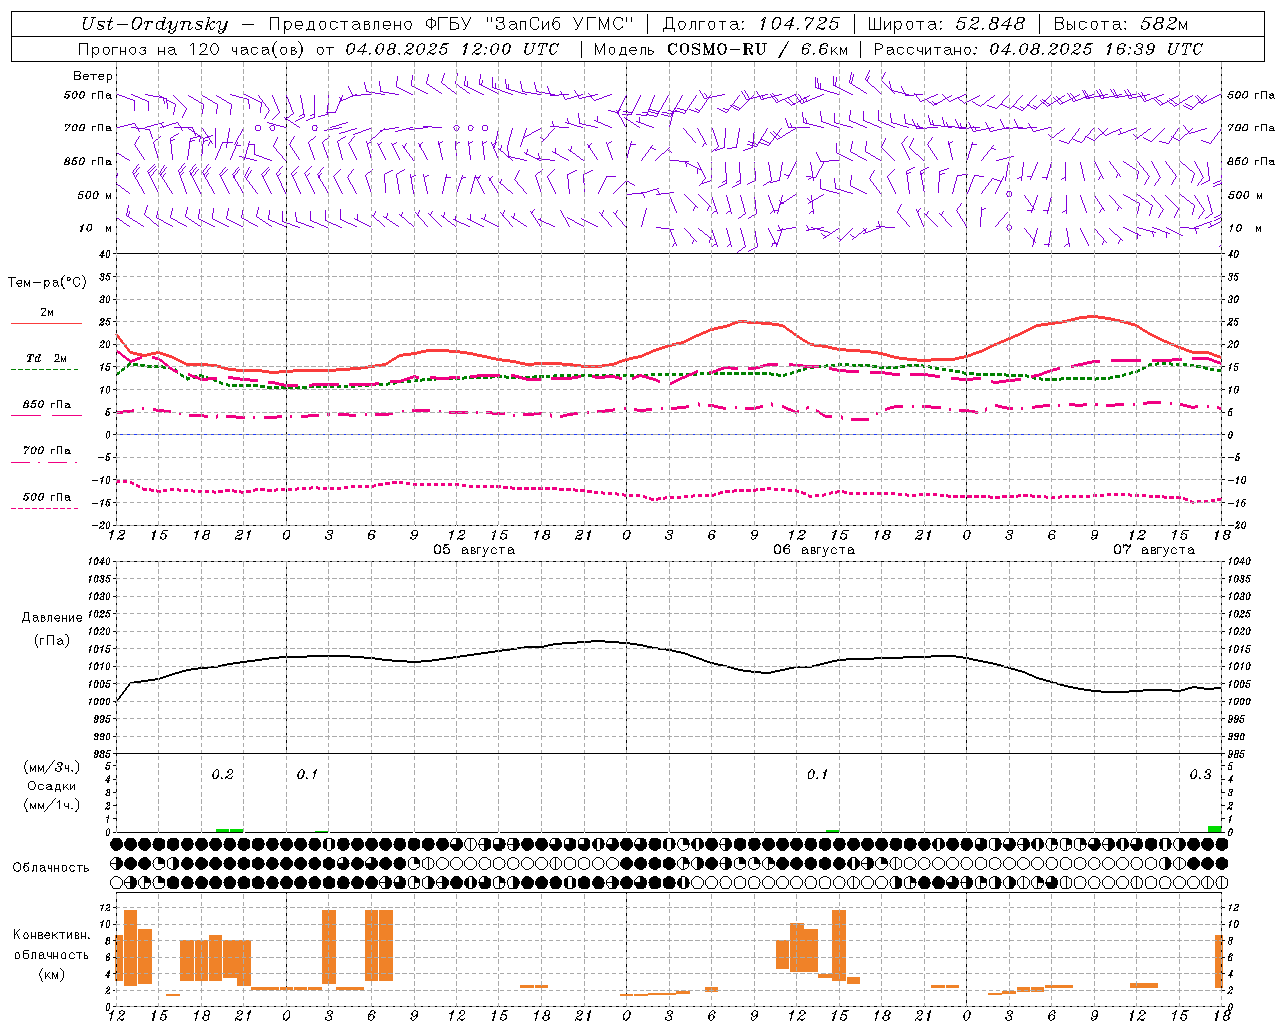Click the 'Ветер' wind panel label
The height and width of the screenshot is (1024, 1280).
(93, 76)
